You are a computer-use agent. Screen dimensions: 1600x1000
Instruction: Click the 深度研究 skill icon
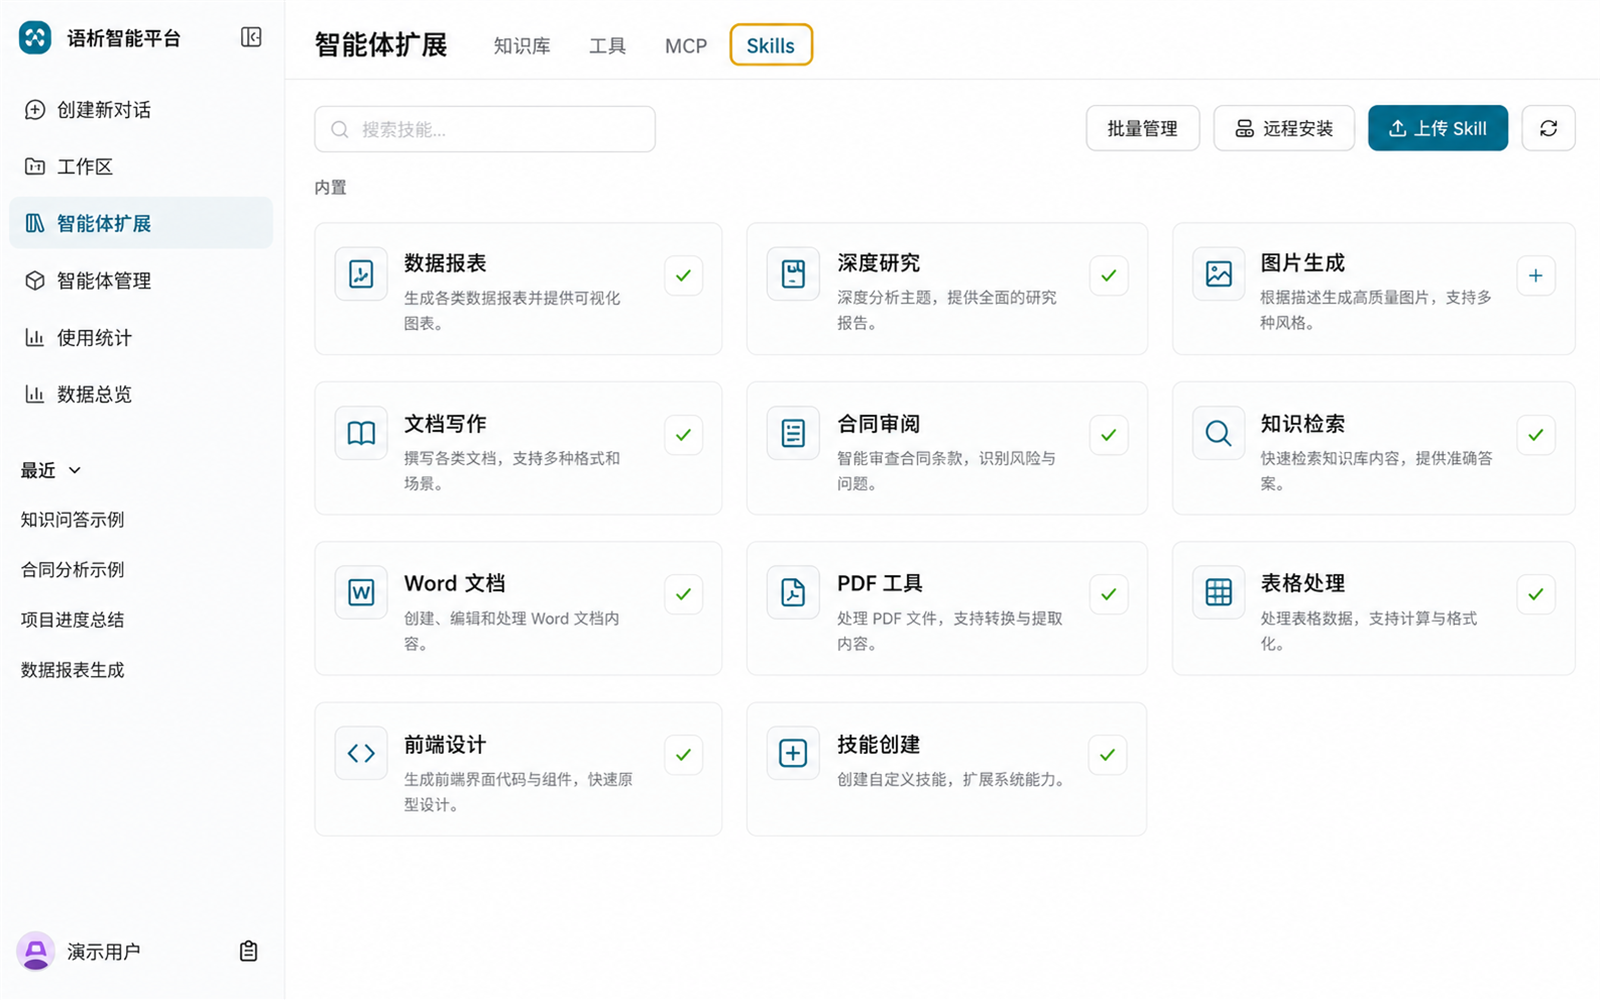click(793, 274)
